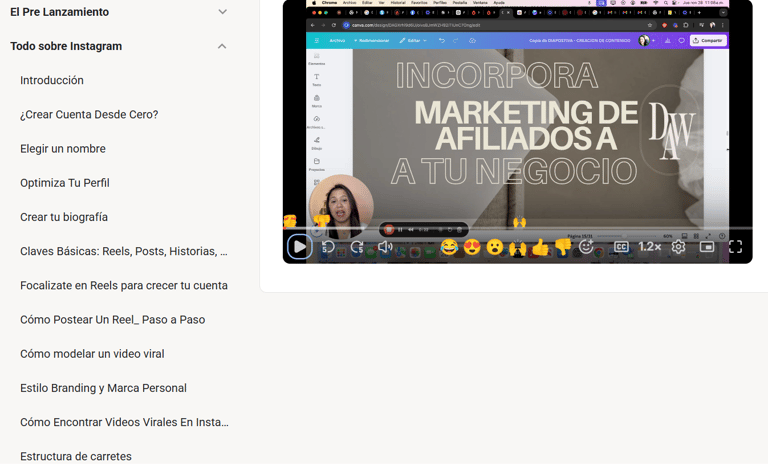Select the El Pre Lanzamiento heading
Viewport: 768px width, 464px height.
[x=60, y=12]
